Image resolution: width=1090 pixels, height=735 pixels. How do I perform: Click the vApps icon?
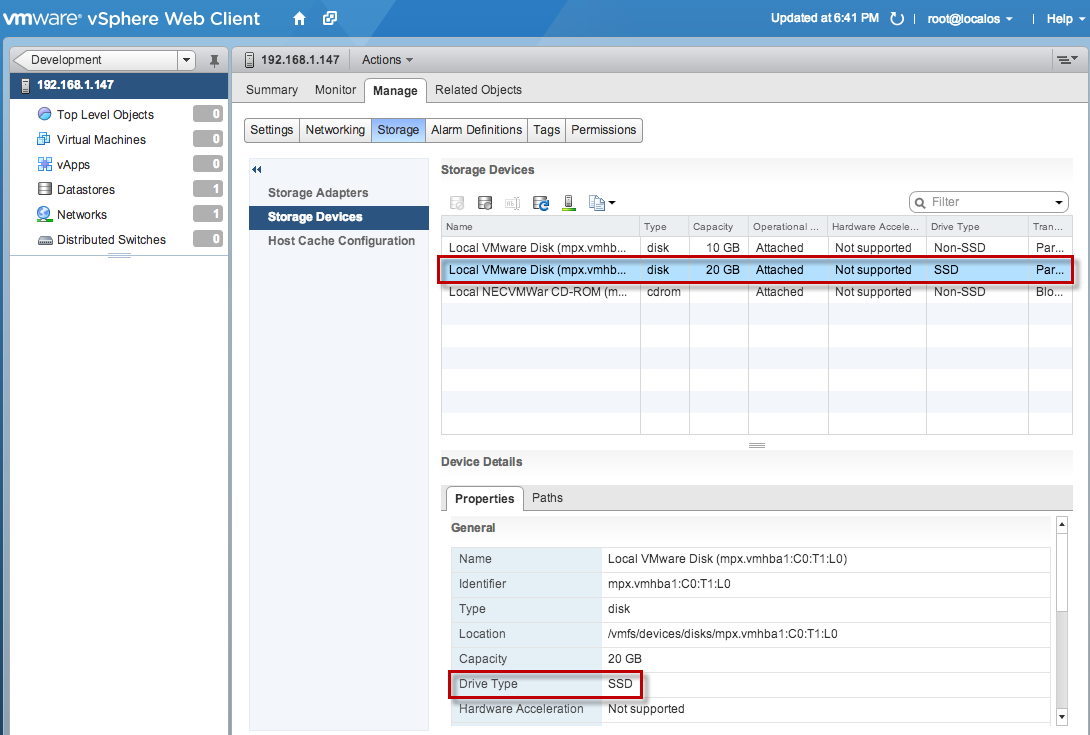(x=44, y=164)
